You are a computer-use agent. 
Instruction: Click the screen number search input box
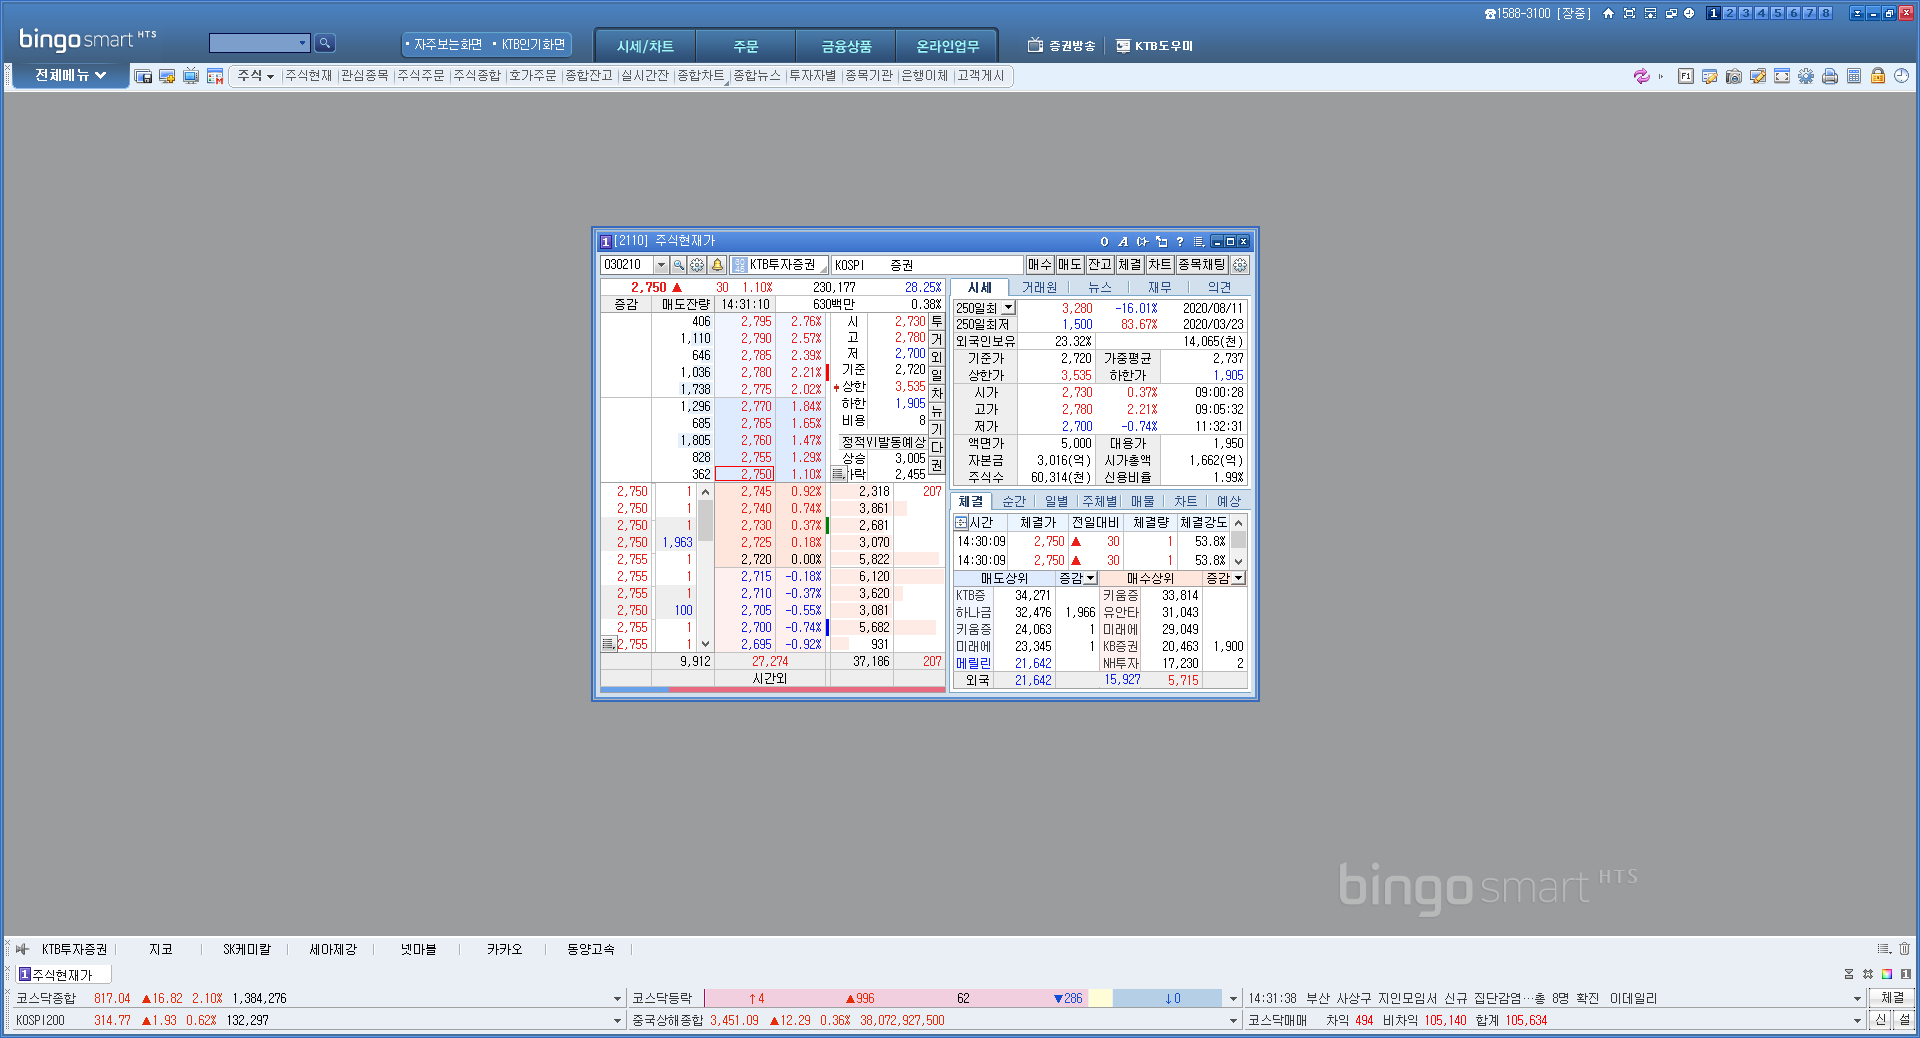255,43
